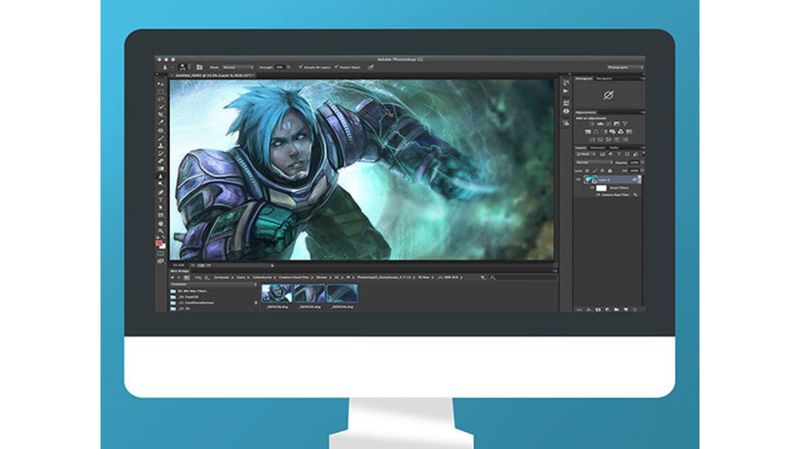Open the Brush panel toggle in options bar
Viewport: 800px width, 449px height.
pyautogui.click(x=199, y=67)
